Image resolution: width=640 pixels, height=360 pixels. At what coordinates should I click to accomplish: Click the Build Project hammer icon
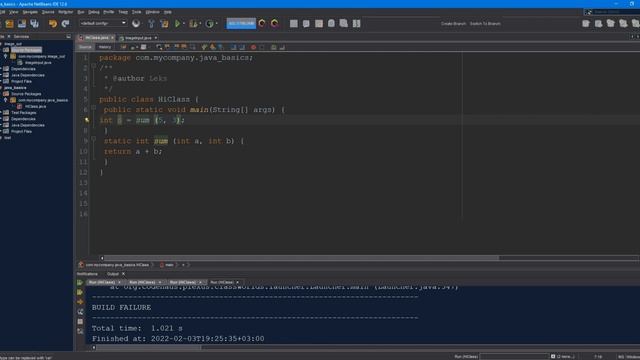point(151,24)
